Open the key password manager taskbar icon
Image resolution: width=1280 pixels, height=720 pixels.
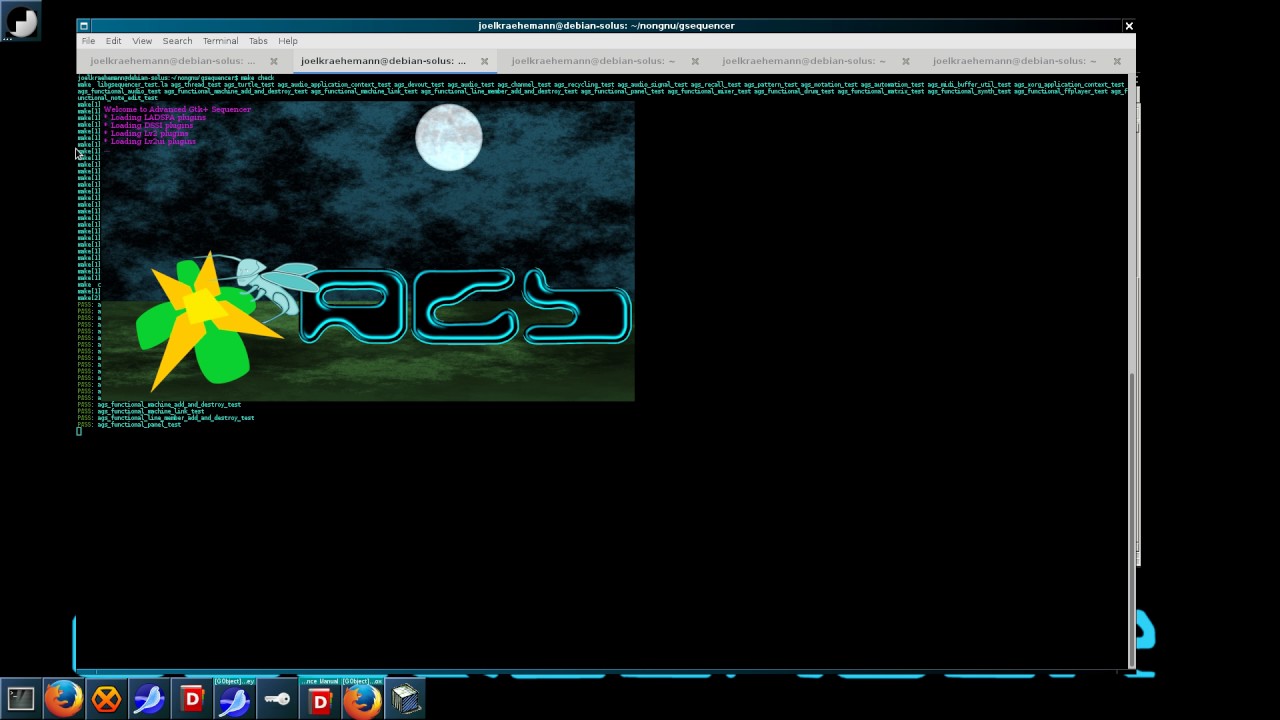coord(277,699)
